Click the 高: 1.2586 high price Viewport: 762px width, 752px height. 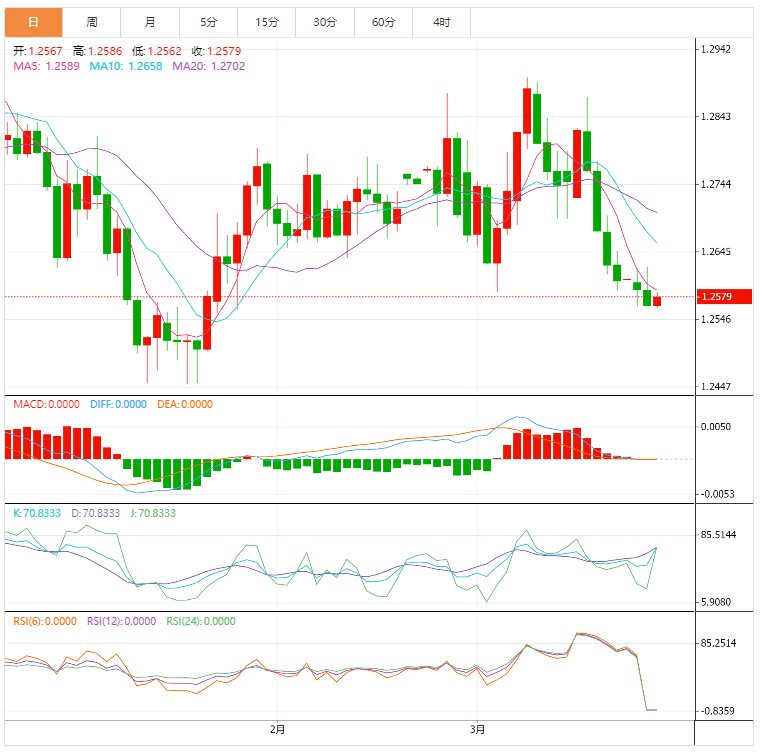(x=97, y=51)
